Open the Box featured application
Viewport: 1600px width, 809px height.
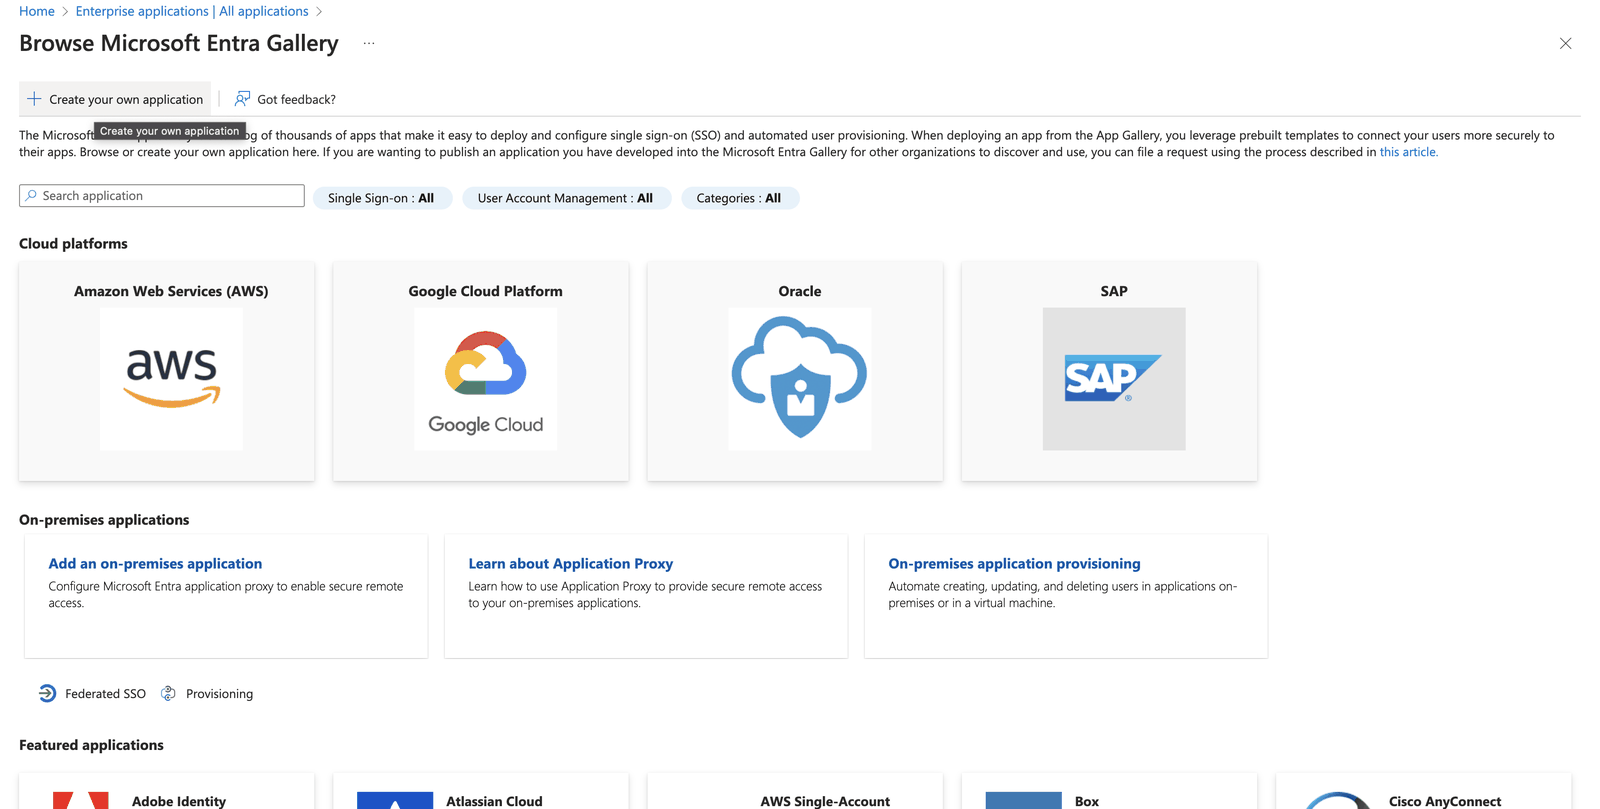point(1109,791)
